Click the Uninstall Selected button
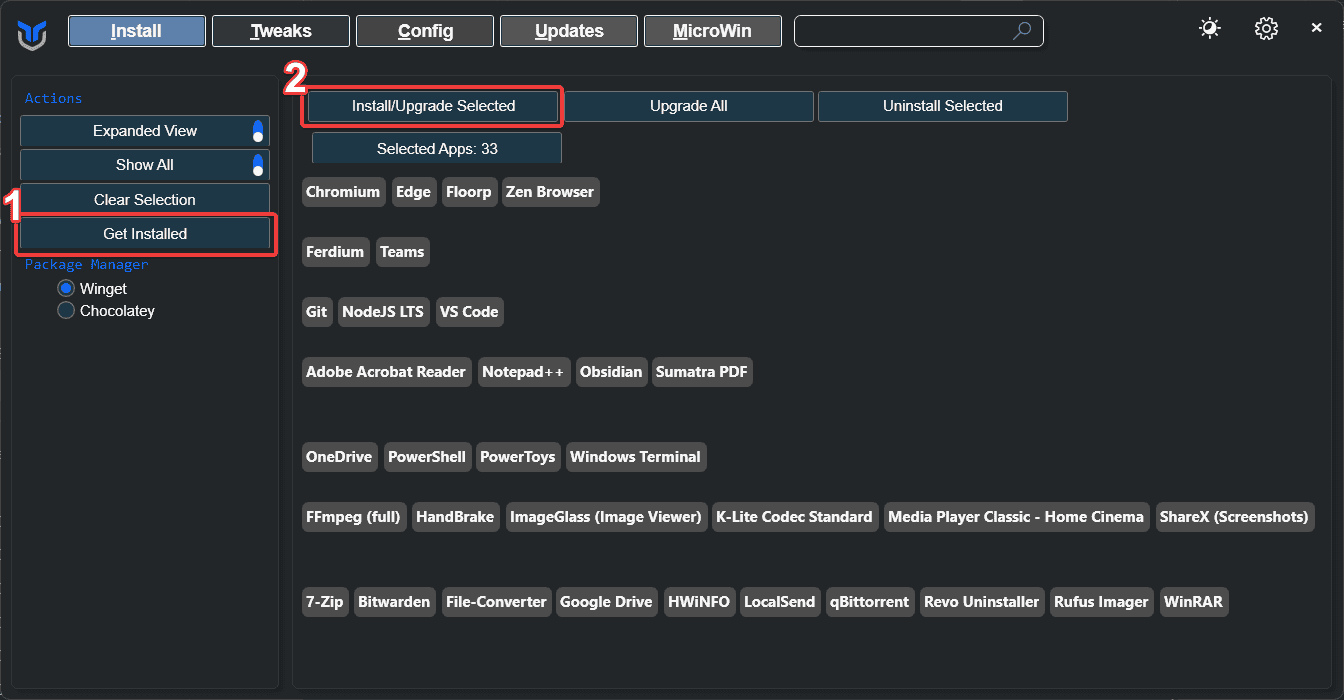 [942, 106]
